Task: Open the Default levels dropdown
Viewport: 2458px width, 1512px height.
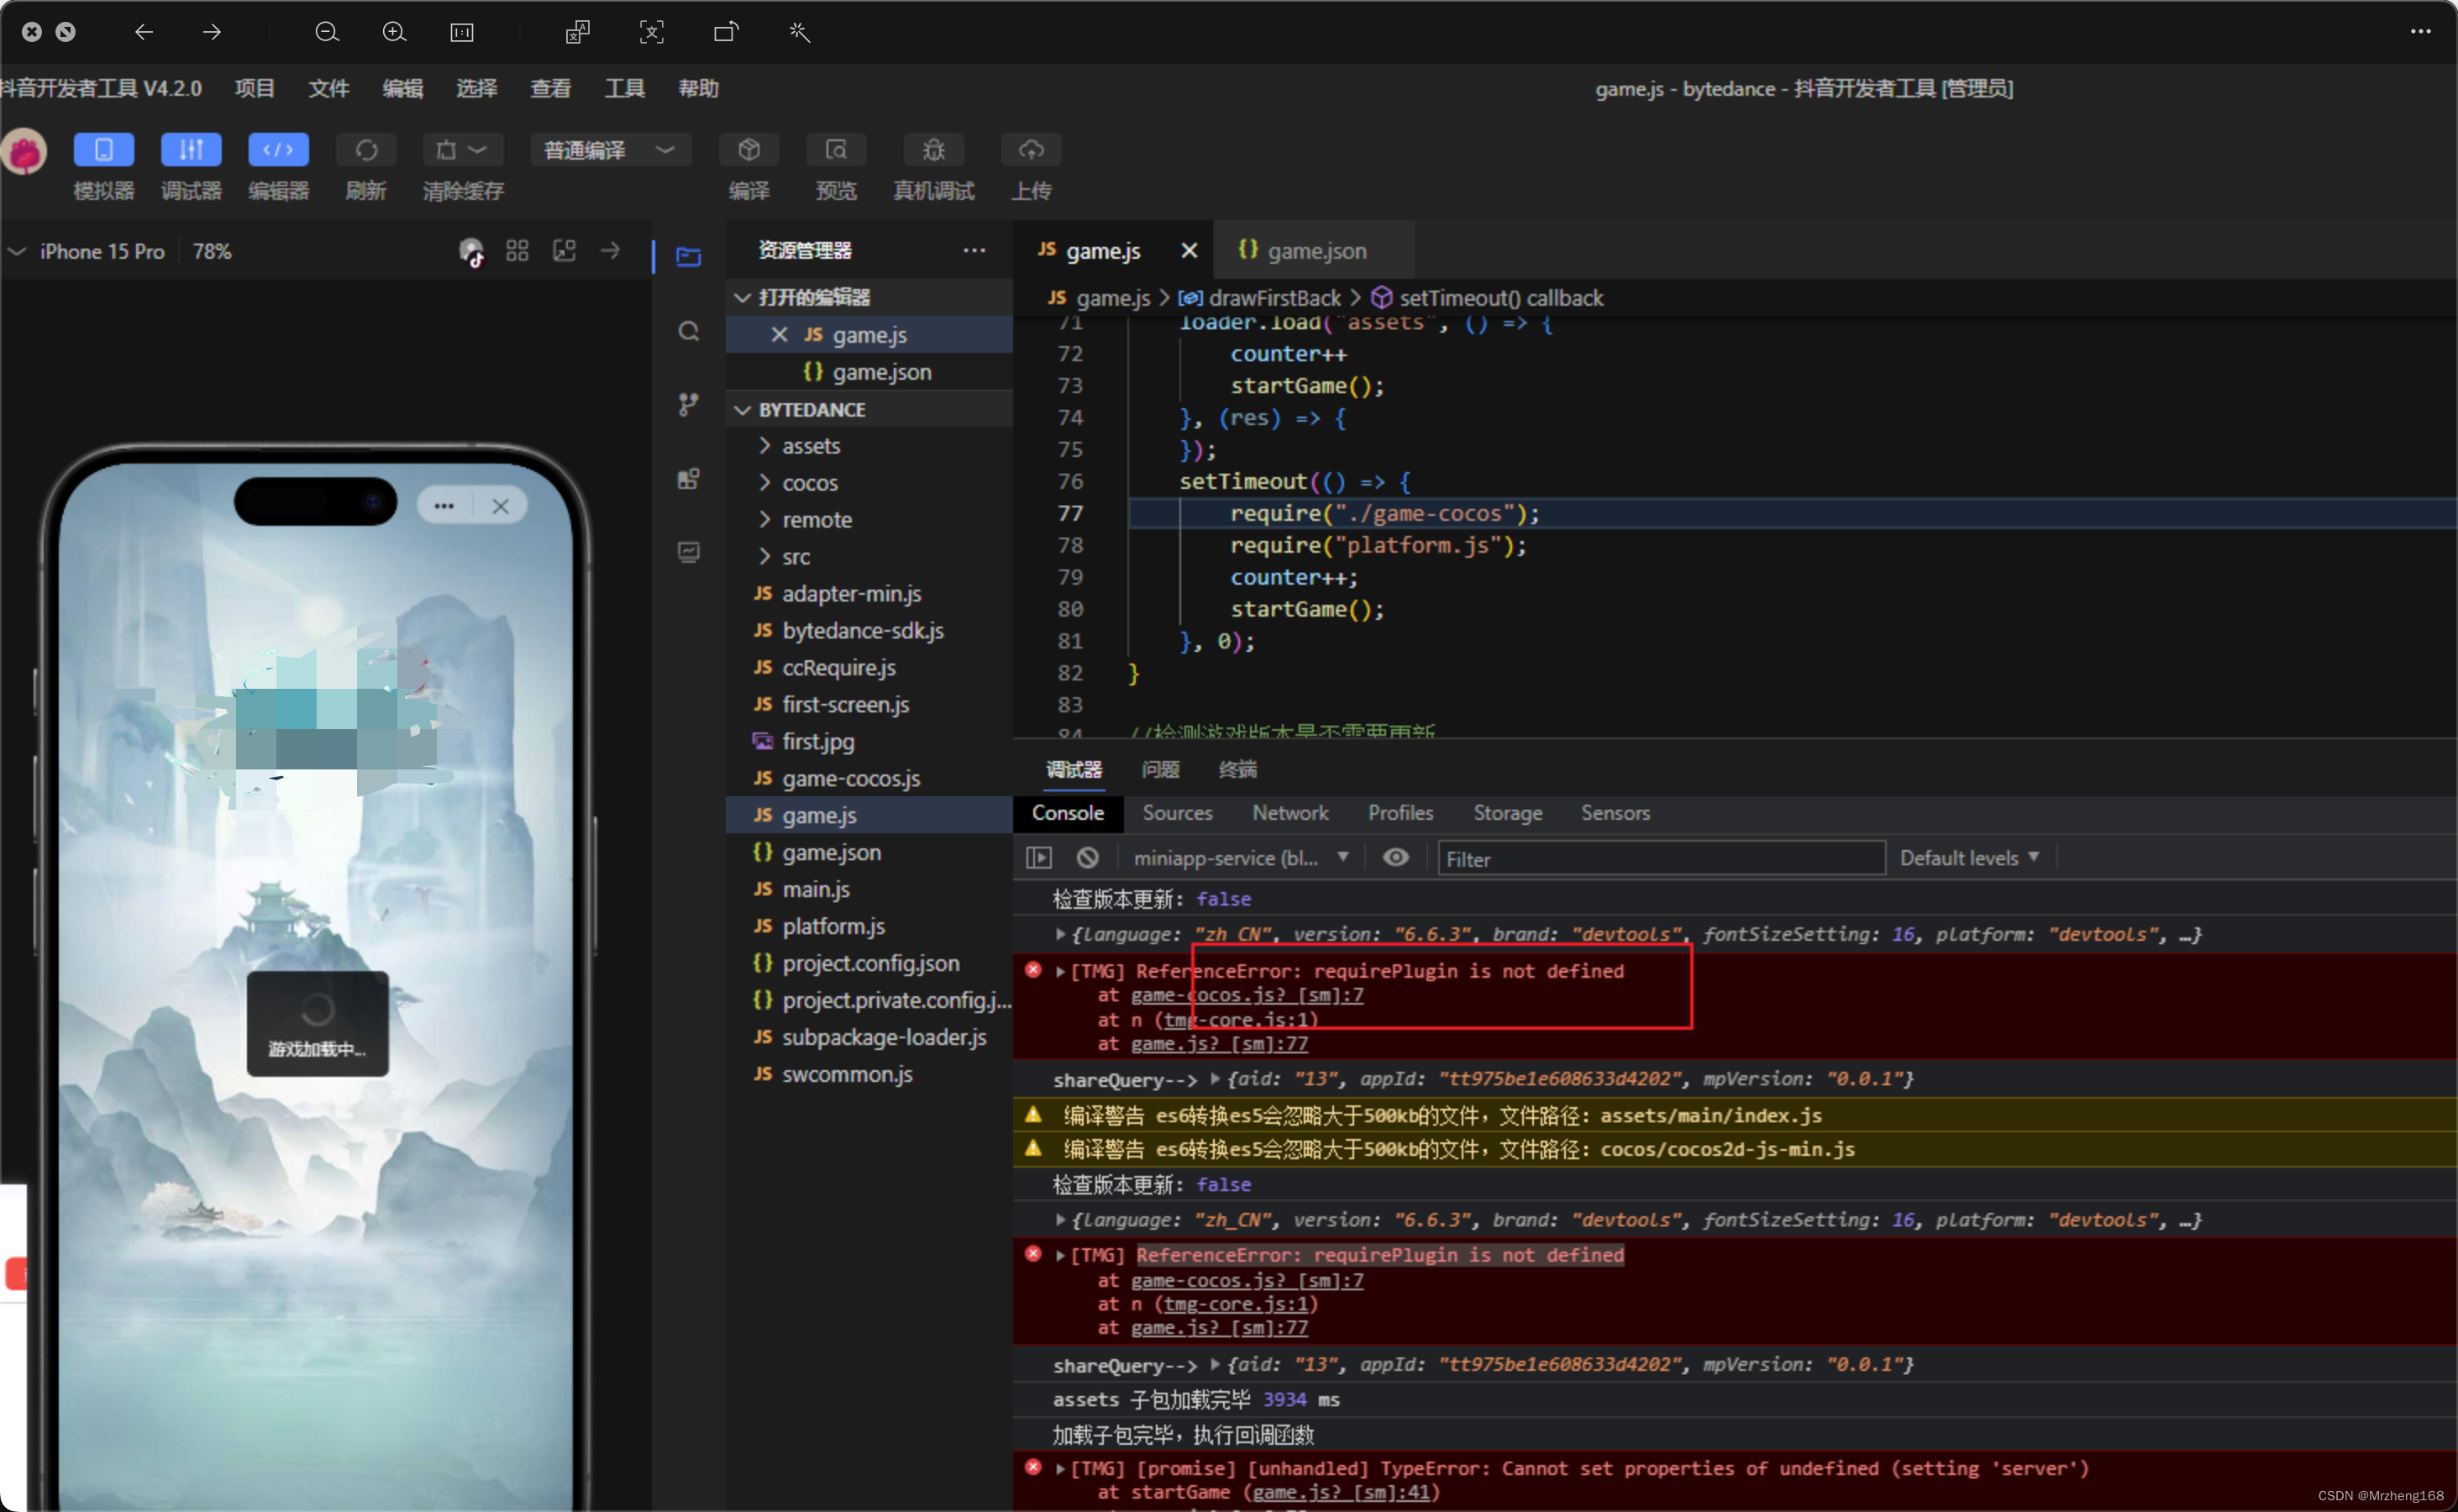Action: (1968, 858)
